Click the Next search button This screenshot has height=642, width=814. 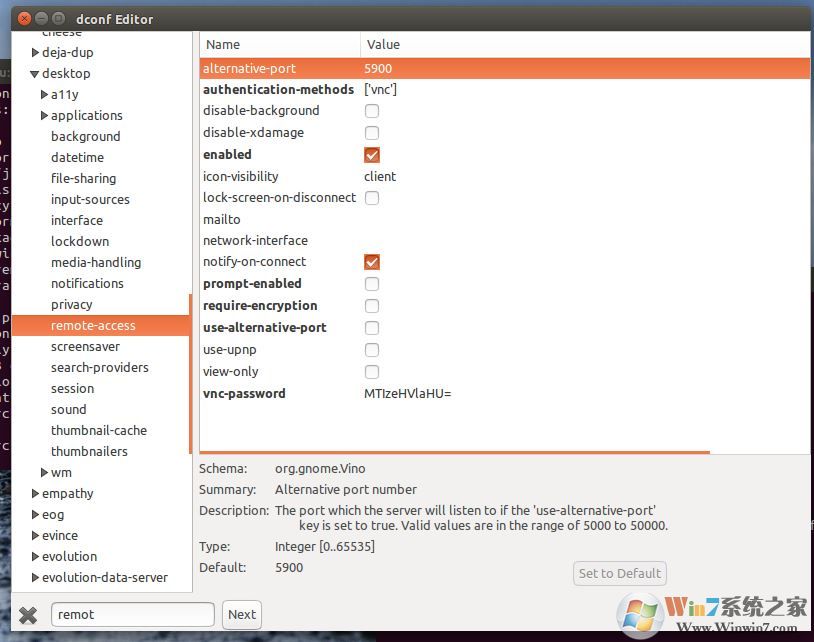tap(242, 615)
